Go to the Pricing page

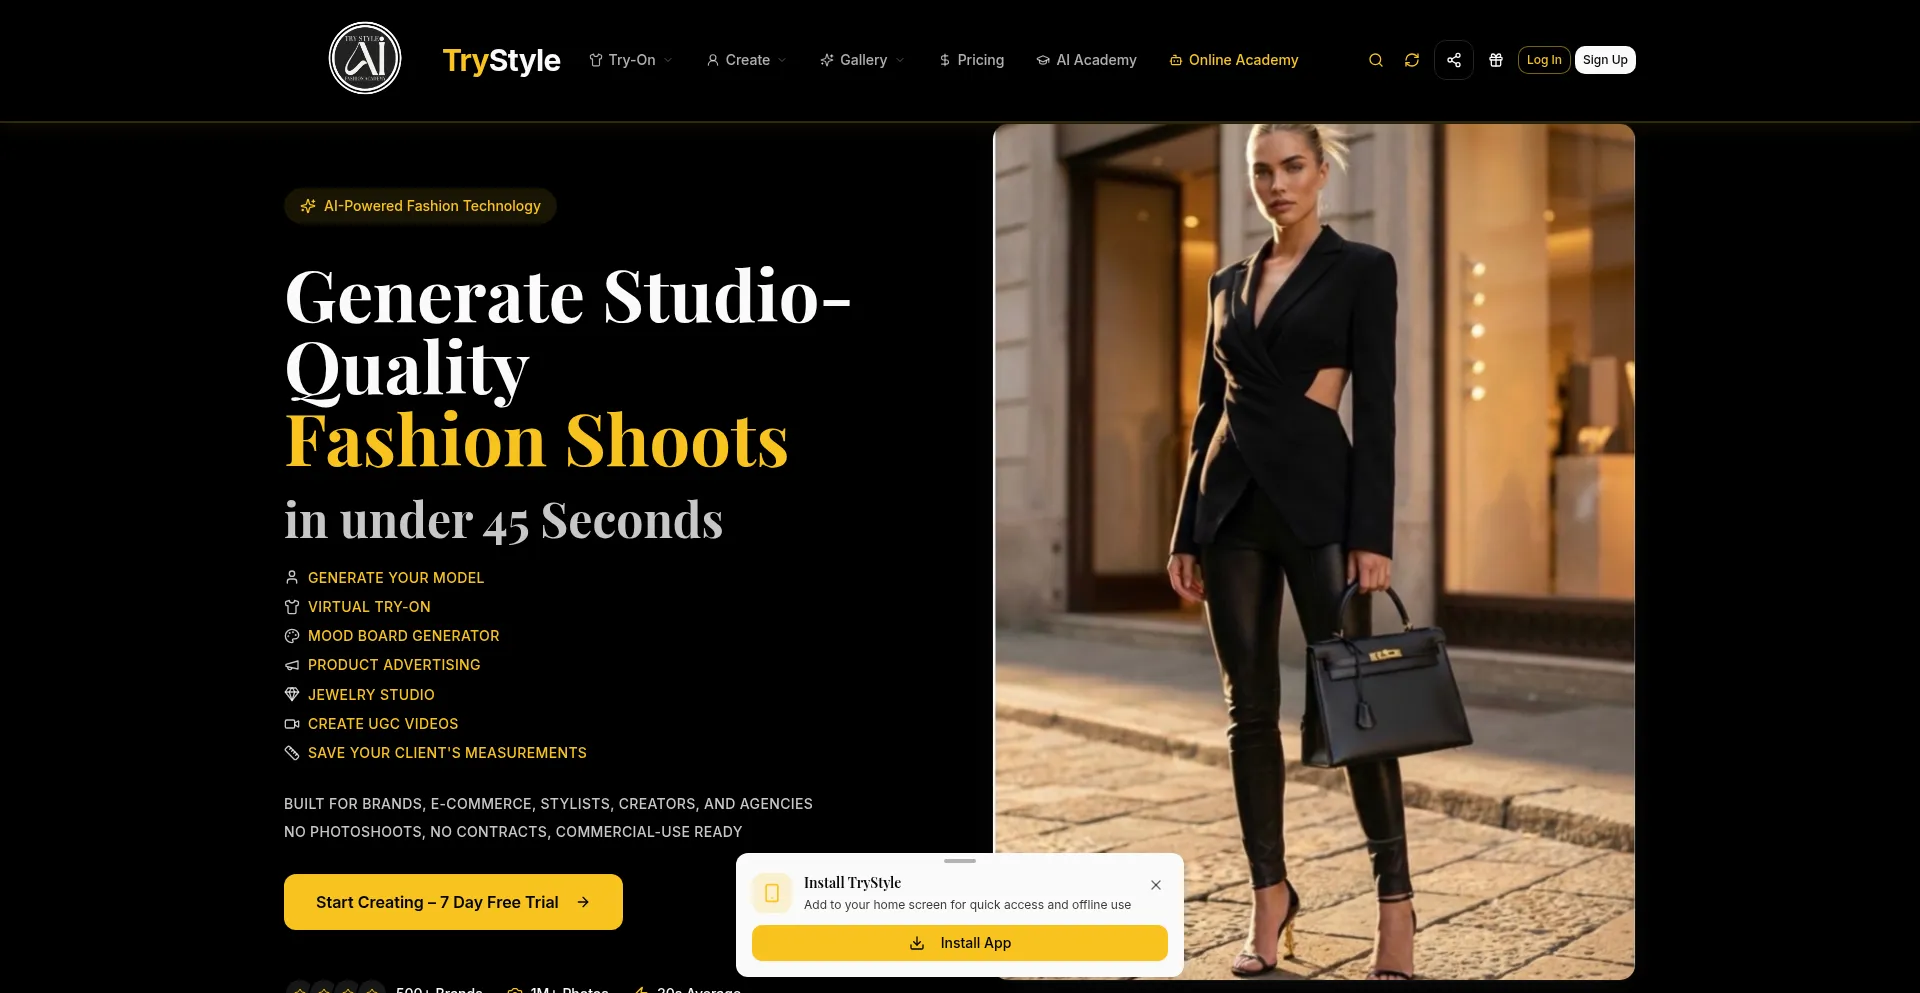971,60
